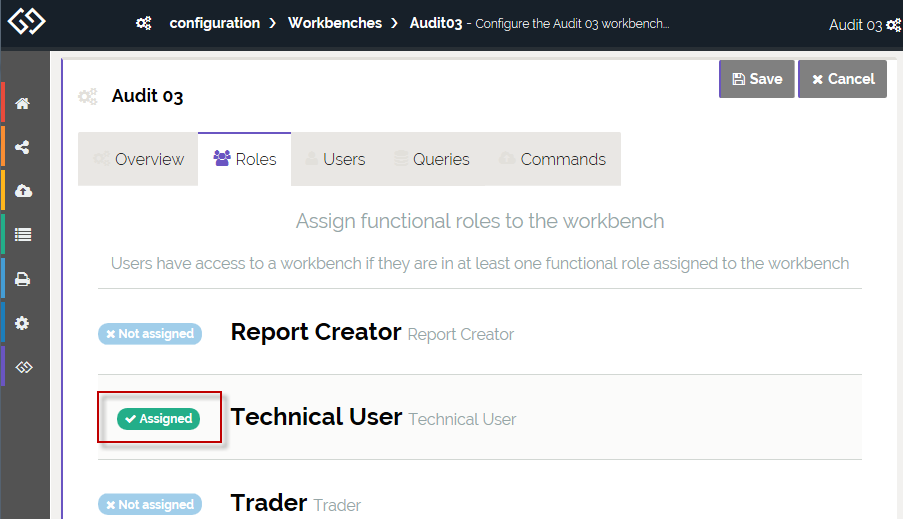Click the printer icon in the sidebar

pos(22,279)
